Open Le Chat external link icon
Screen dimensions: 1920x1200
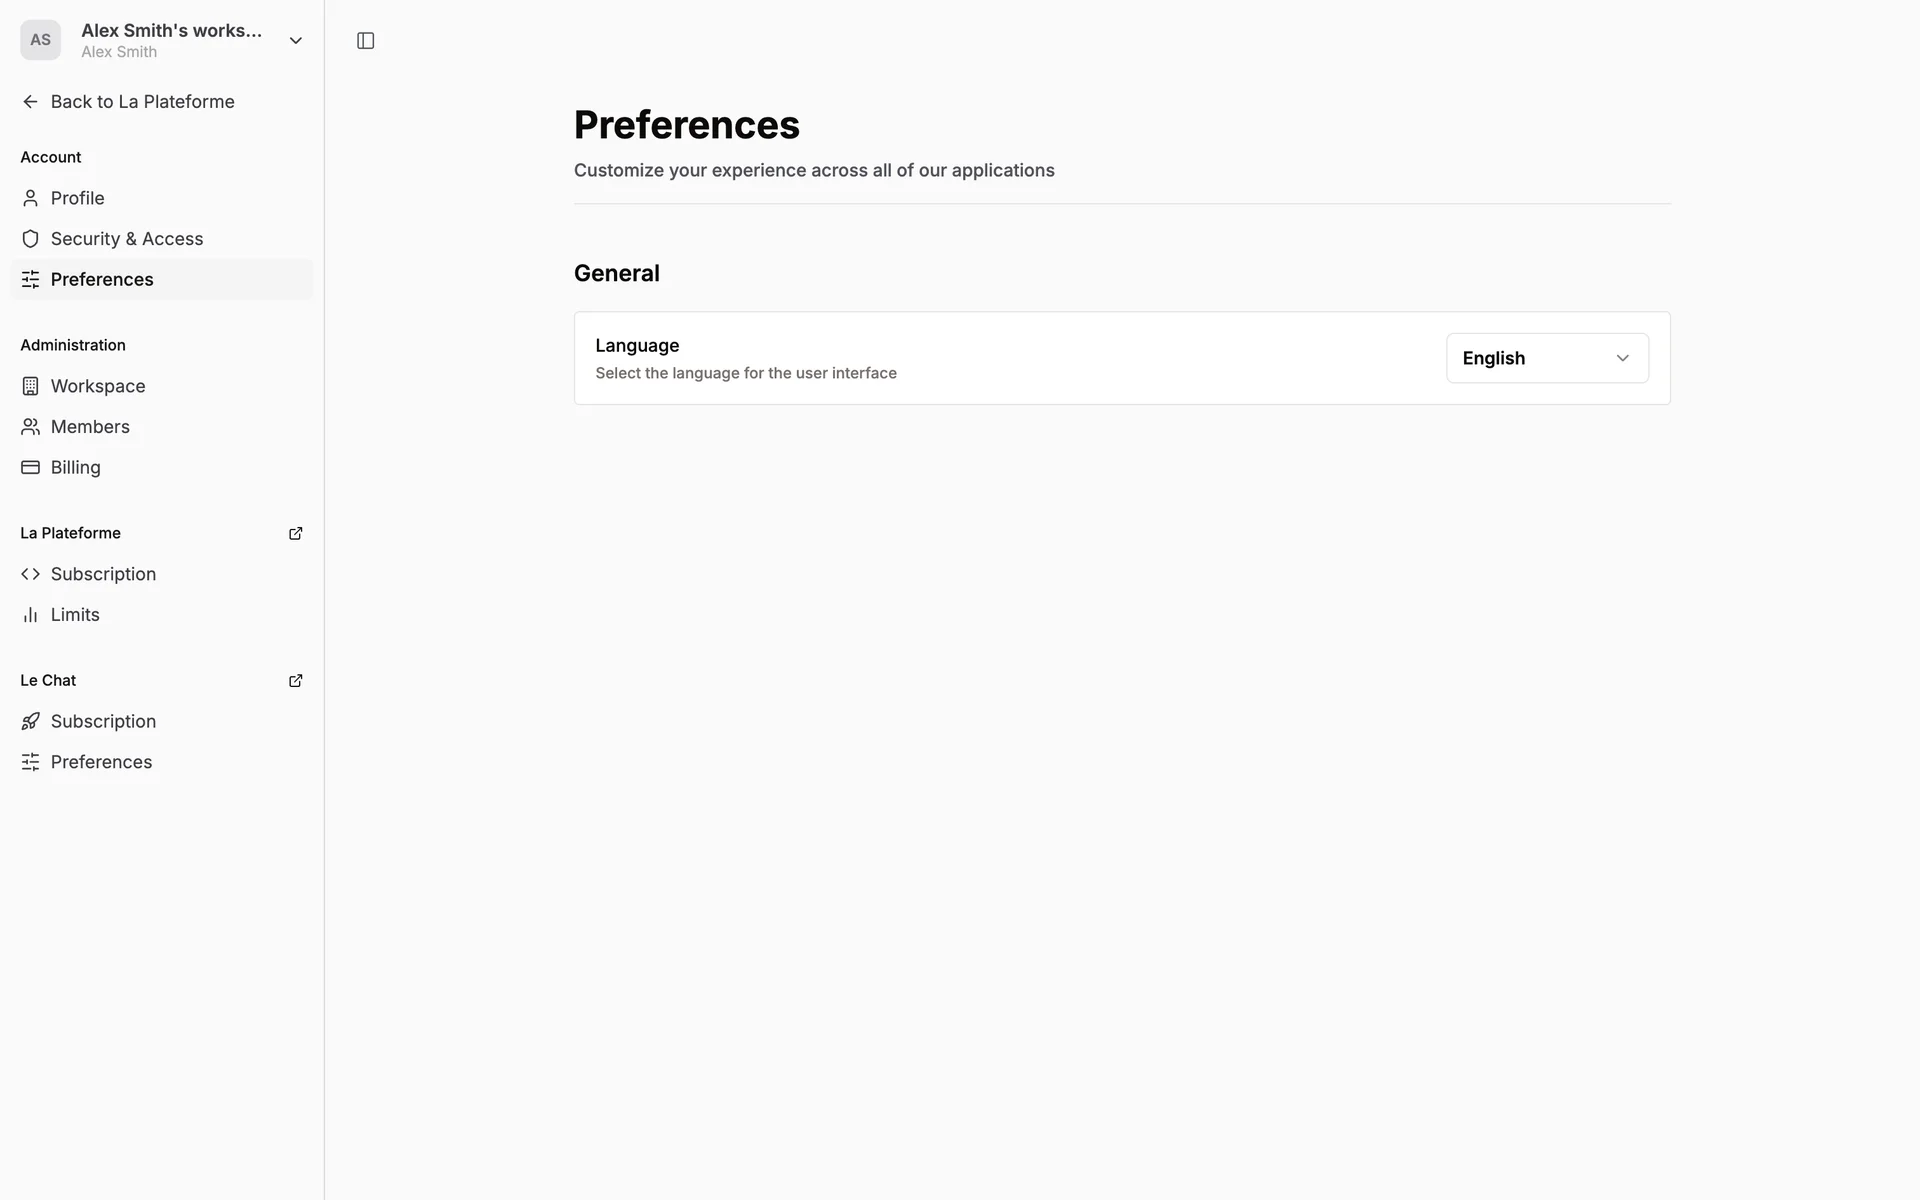click(295, 681)
